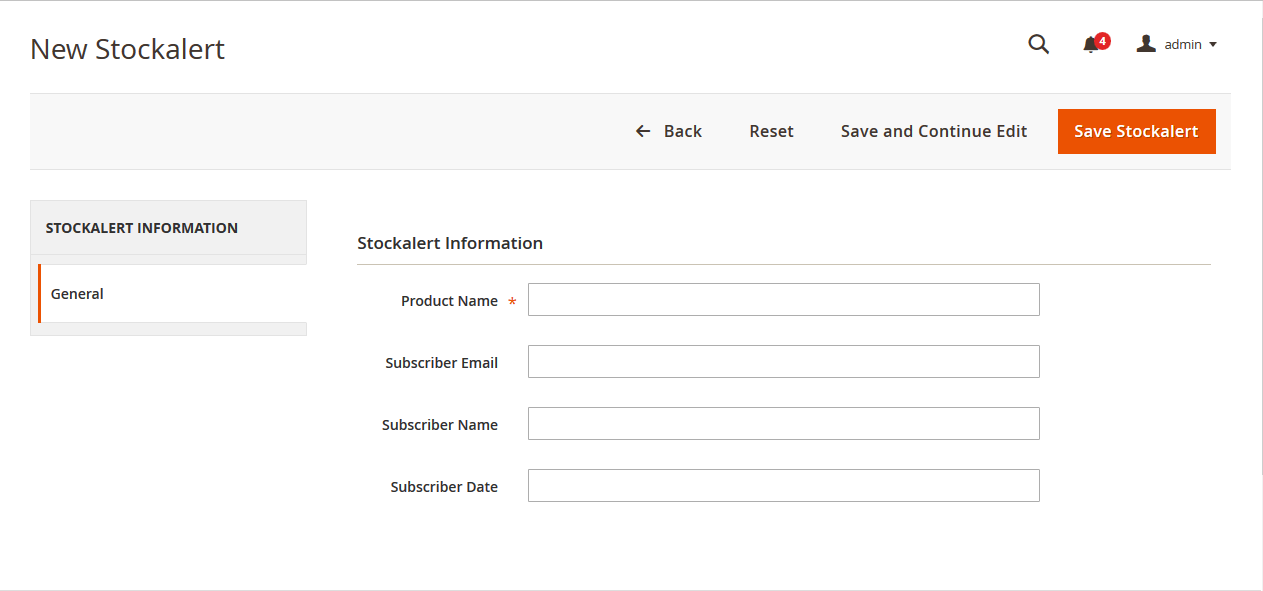1263x591 pixels.
Task: Open the admin search magnifier
Action: [x=1039, y=44]
